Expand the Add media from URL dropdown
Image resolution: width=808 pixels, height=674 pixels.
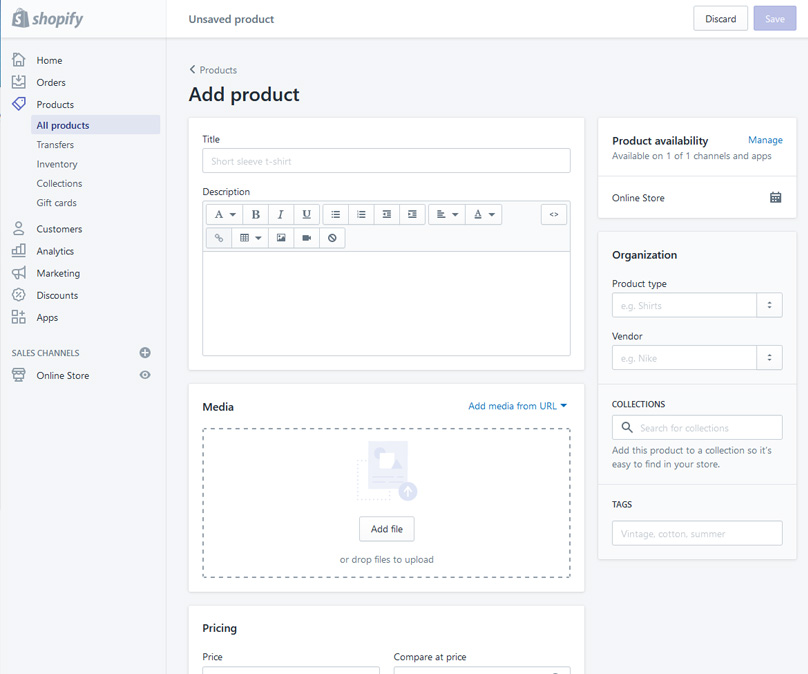pos(517,406)
